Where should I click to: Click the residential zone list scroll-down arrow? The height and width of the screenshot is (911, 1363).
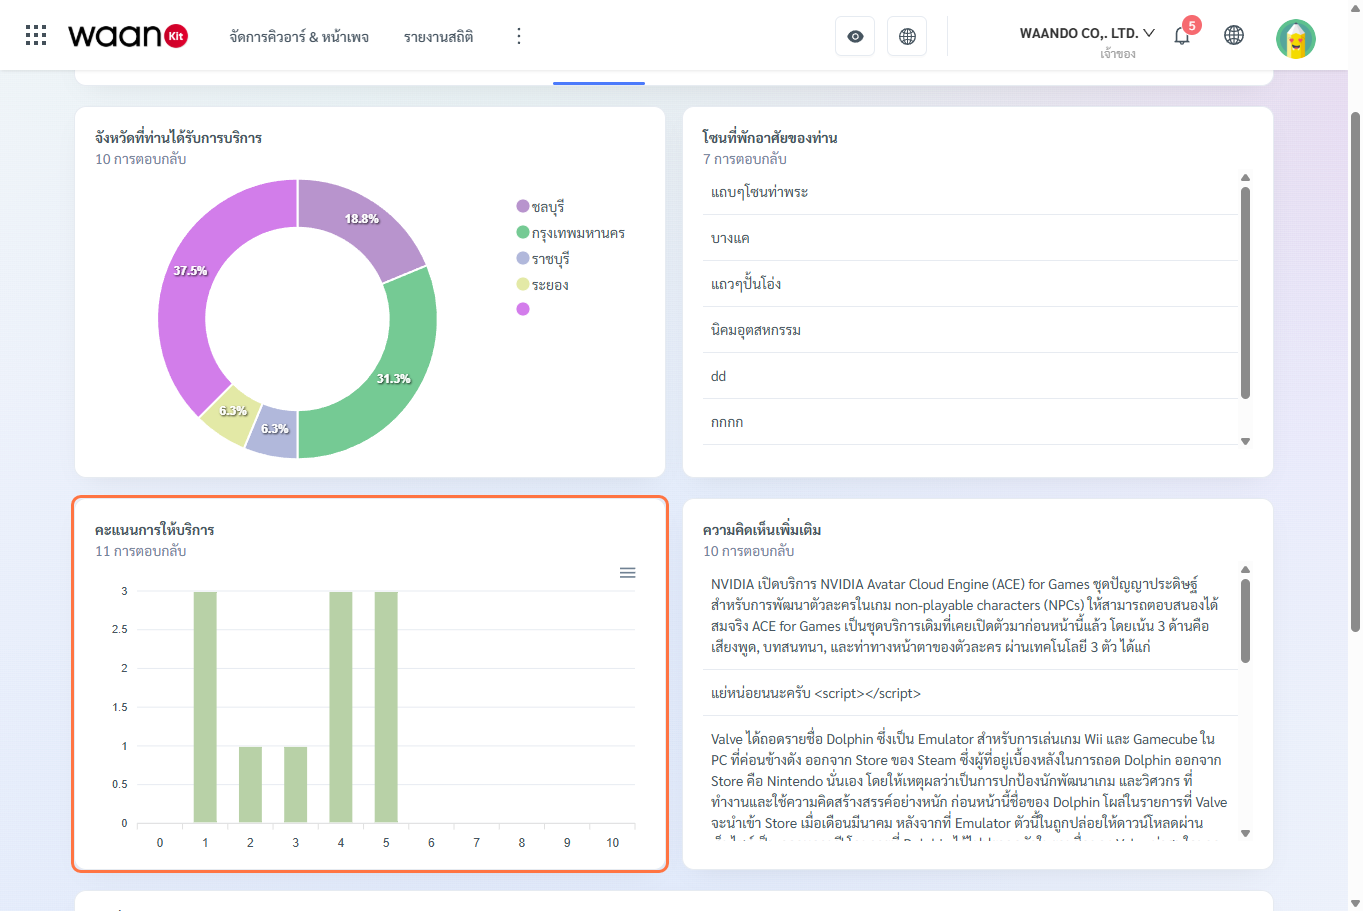(1245, 441)
